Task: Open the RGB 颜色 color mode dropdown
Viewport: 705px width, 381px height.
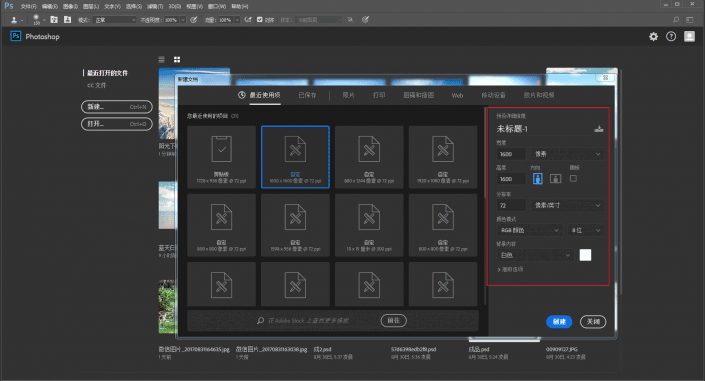Action: pos(529,230)
